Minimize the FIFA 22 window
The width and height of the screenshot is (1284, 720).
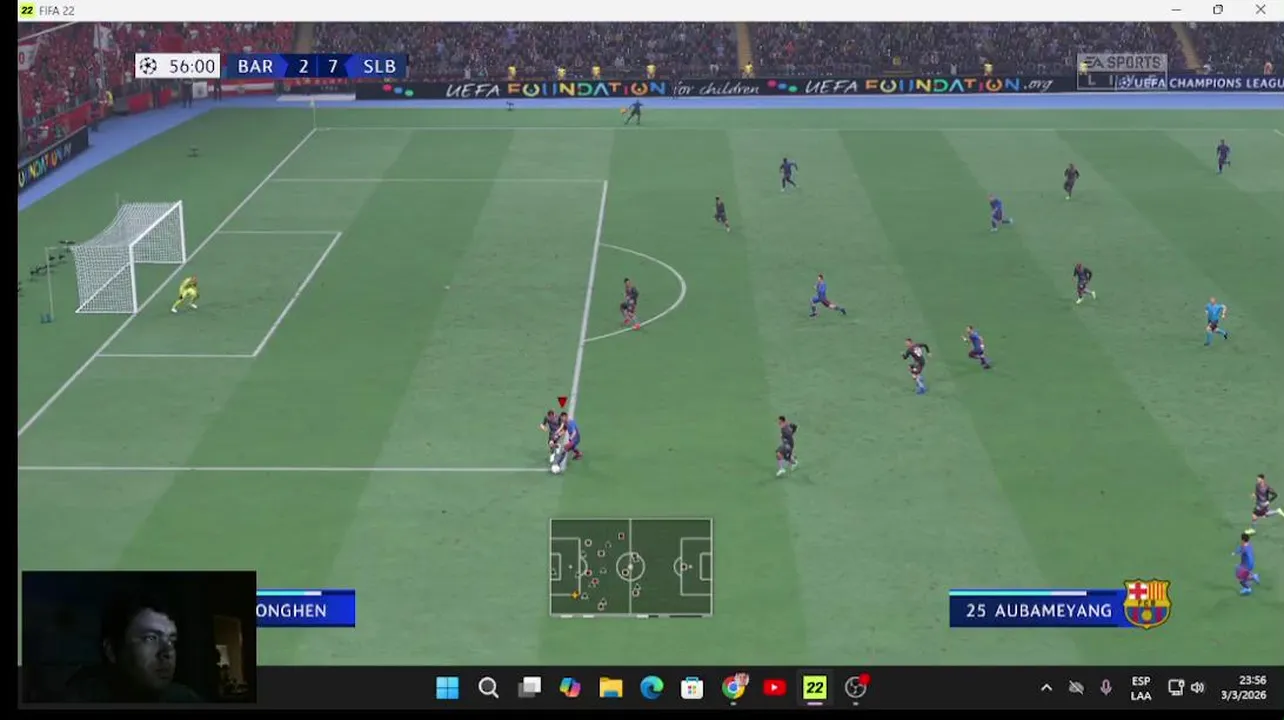(1176, 10)
